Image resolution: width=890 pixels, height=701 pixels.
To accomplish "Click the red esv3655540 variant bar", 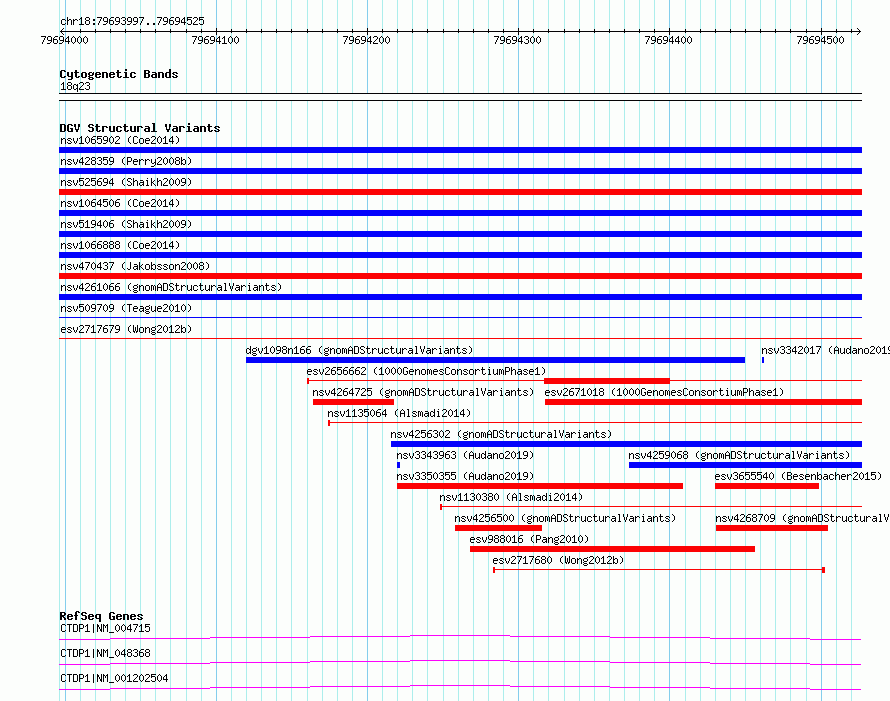I will click(767, 486).
